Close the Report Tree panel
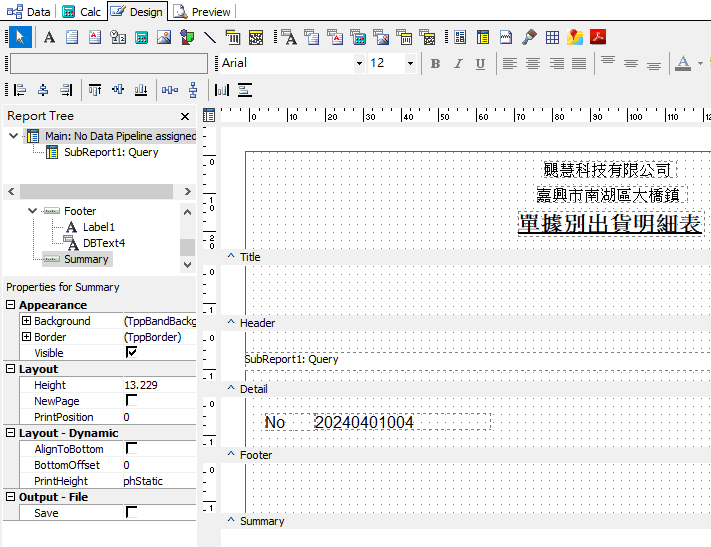Viewport: 711px width, 547px height. point(185,117)
